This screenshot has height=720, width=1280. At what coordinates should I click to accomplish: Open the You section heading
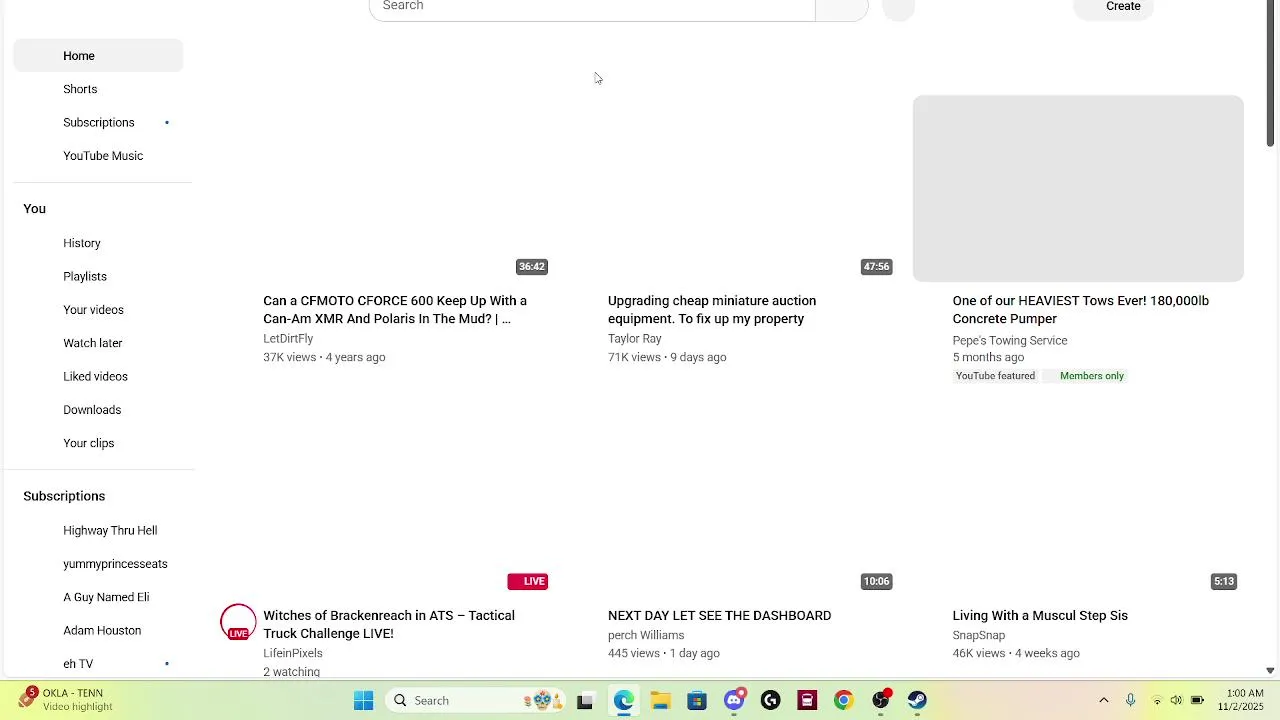[35, 209]
